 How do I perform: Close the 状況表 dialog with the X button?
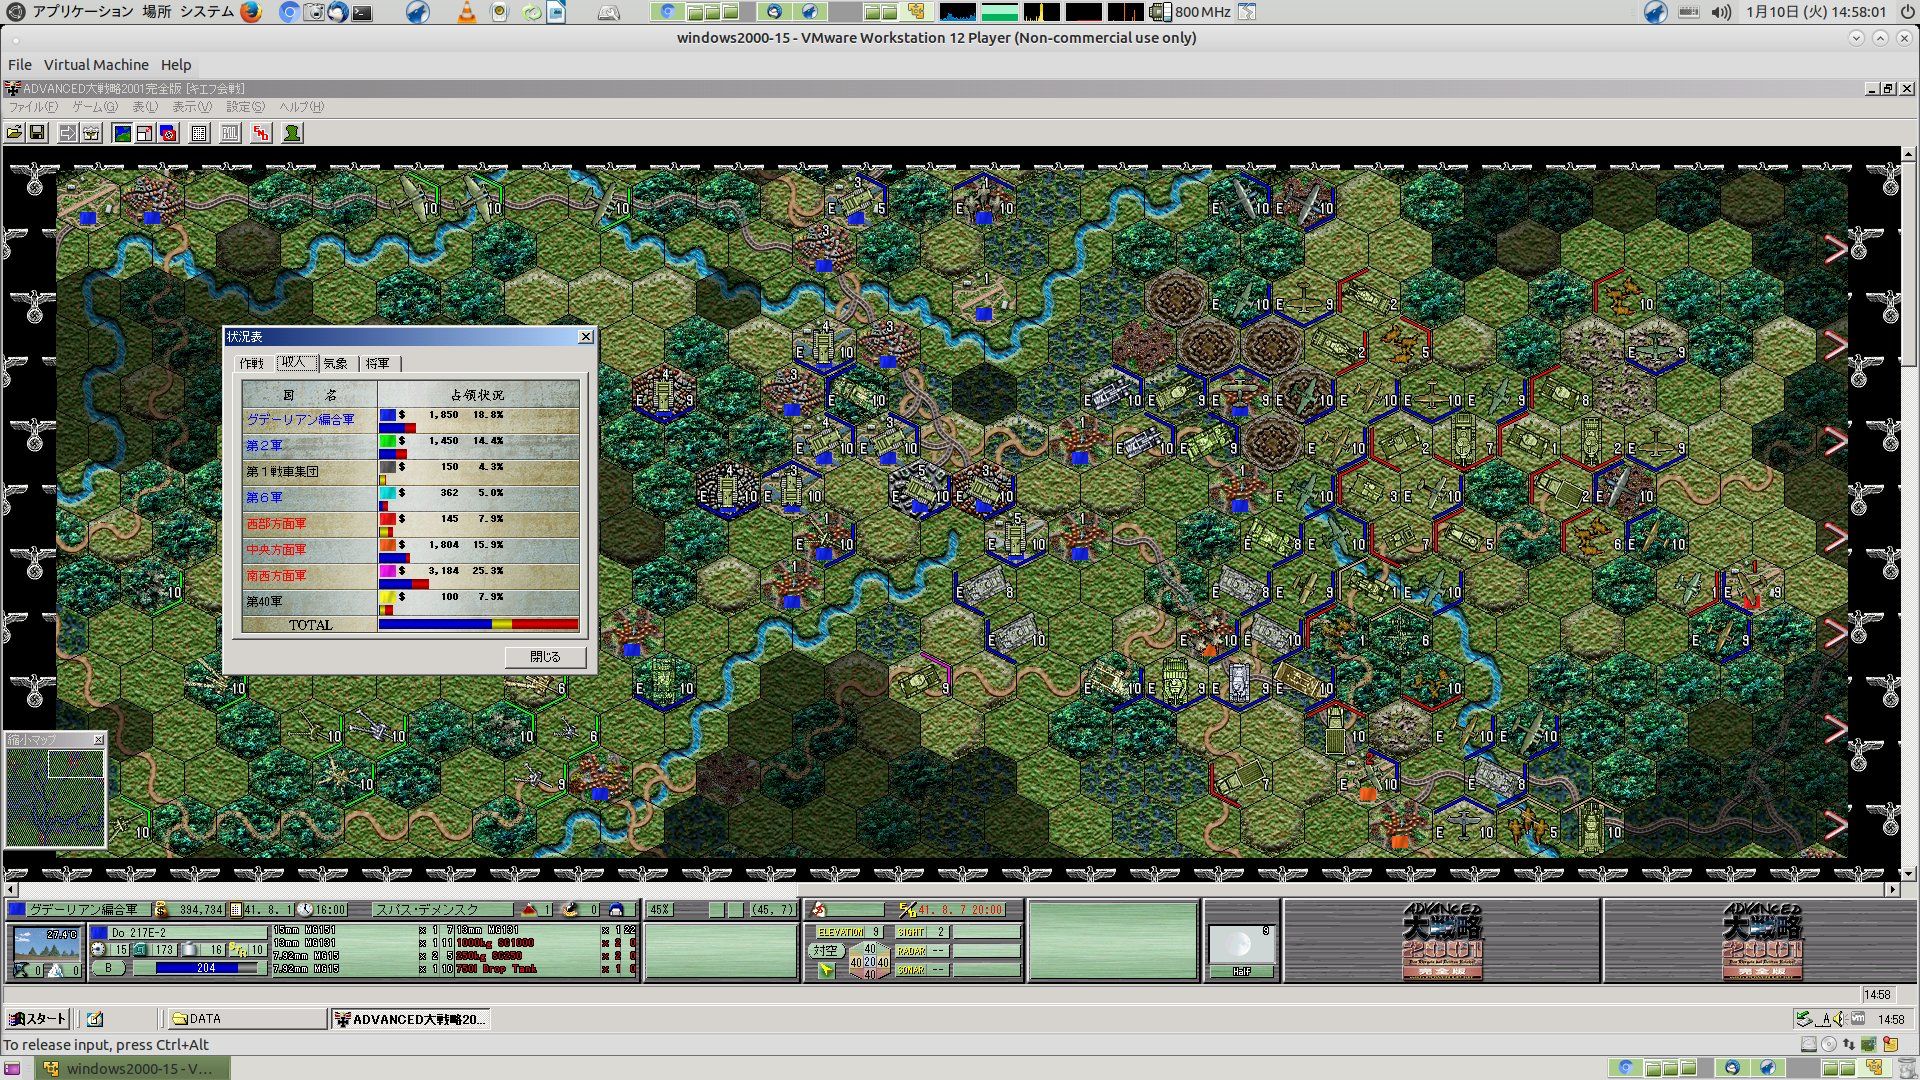(586, 337)
